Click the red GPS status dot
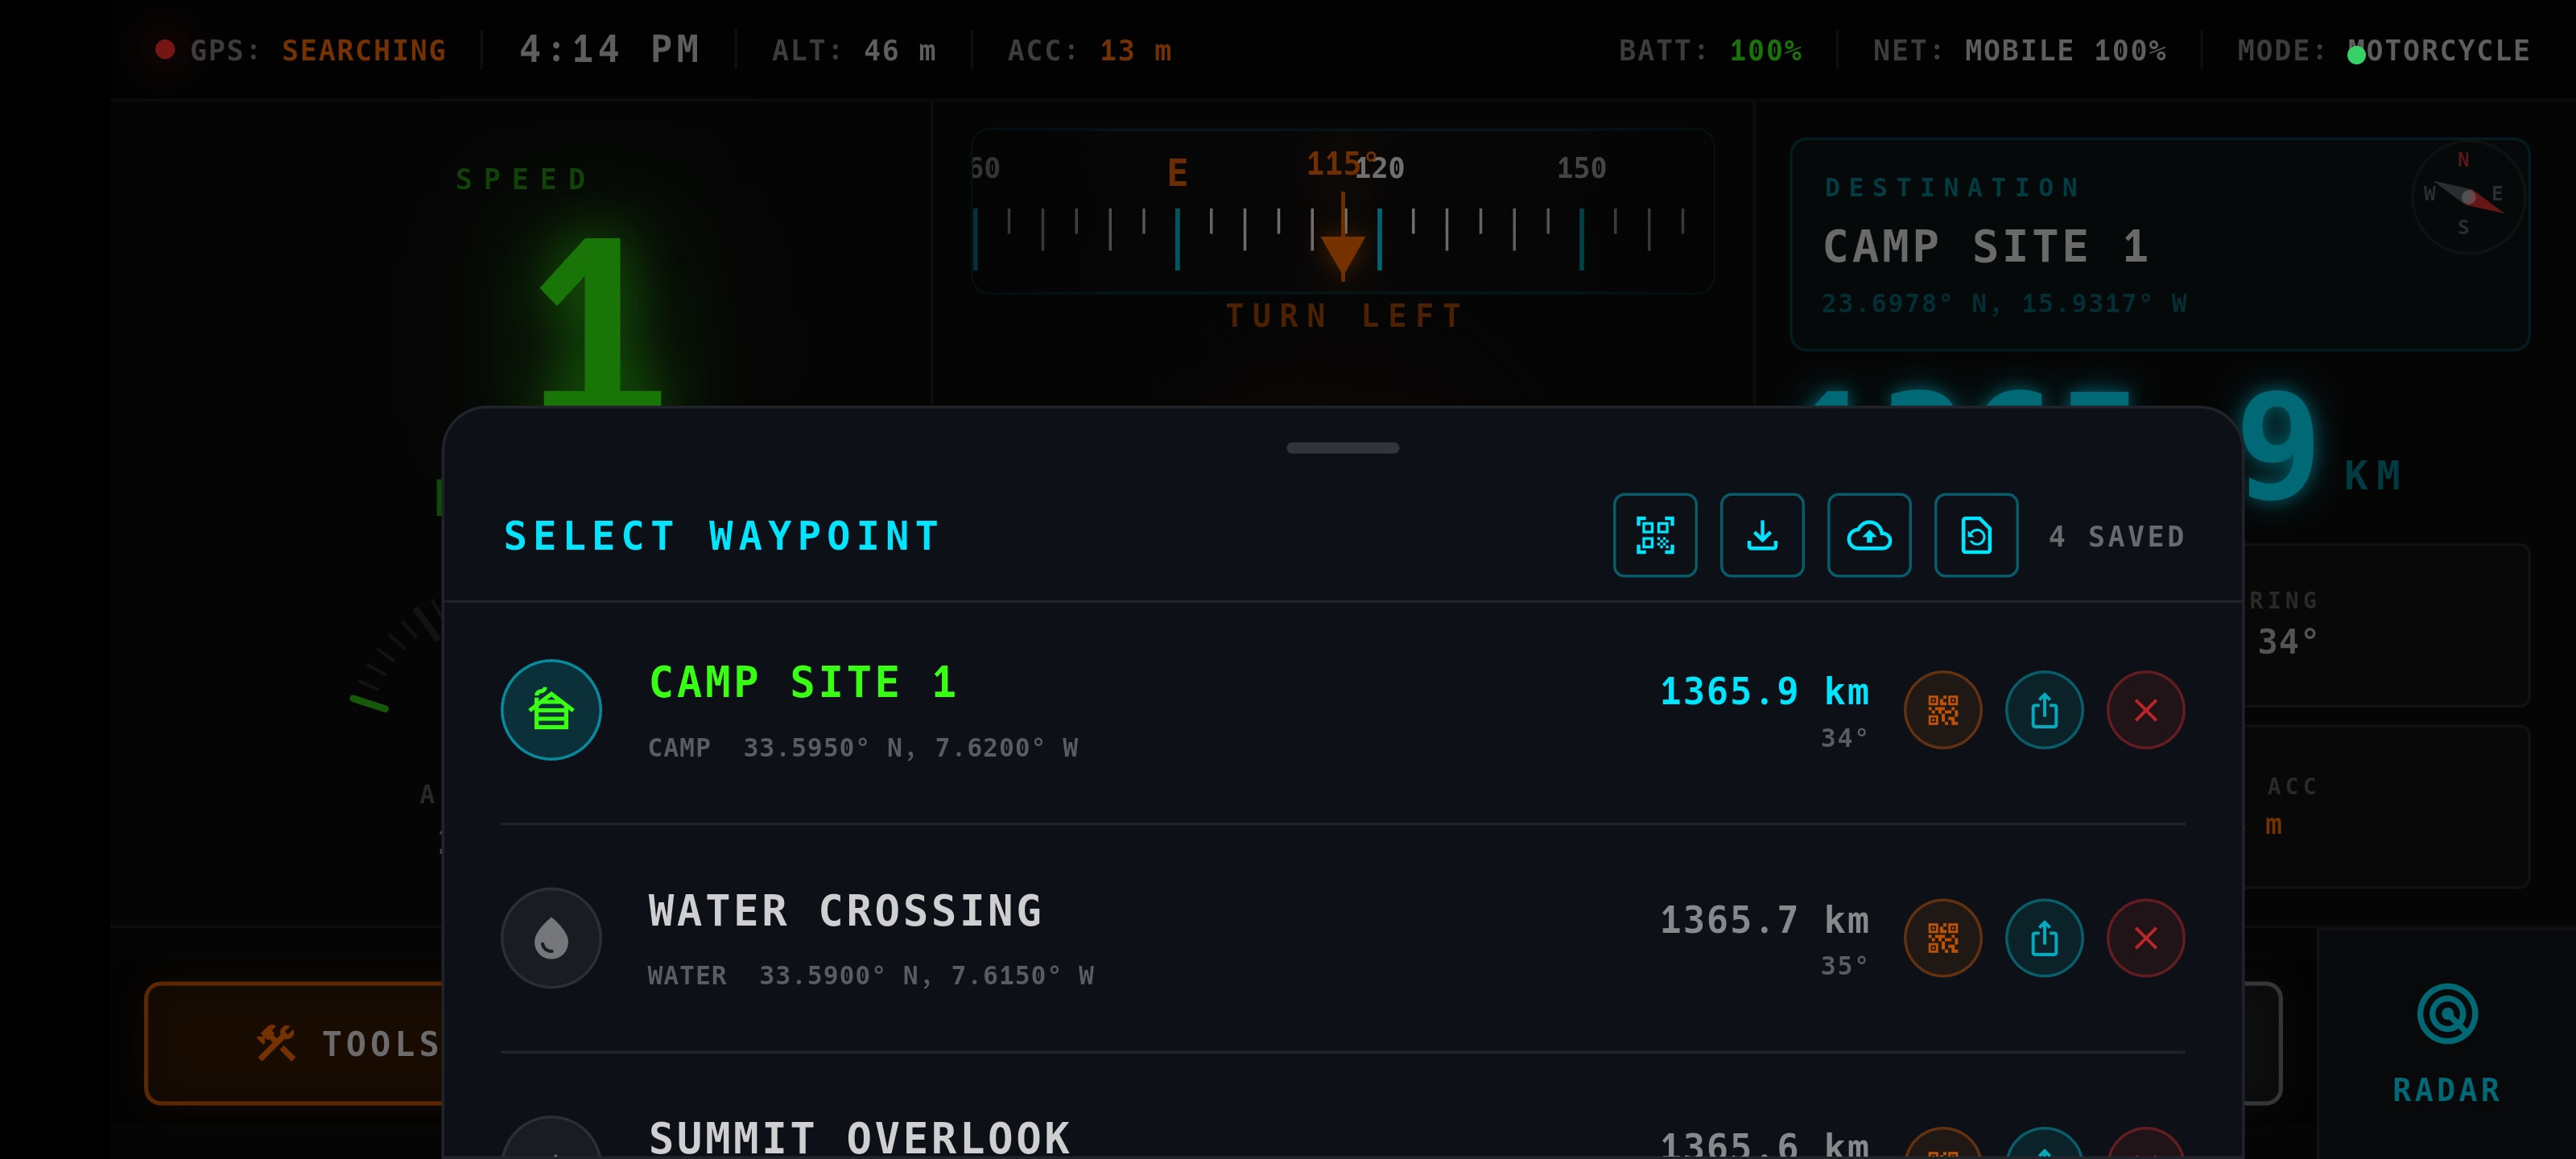This screenshot has width=2576, height=1159. click(165, 49)
